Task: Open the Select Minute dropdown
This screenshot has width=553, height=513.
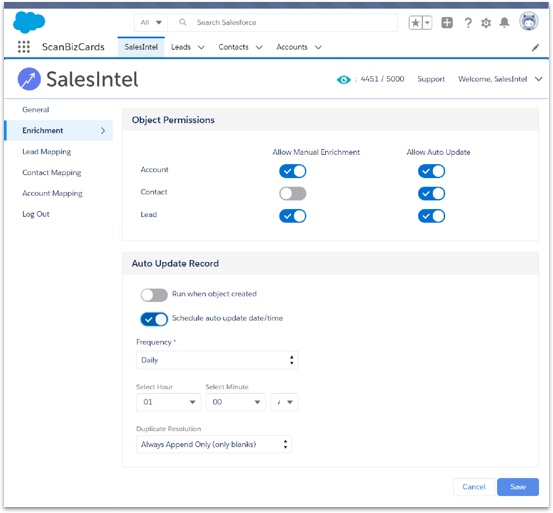Action: 235,402
